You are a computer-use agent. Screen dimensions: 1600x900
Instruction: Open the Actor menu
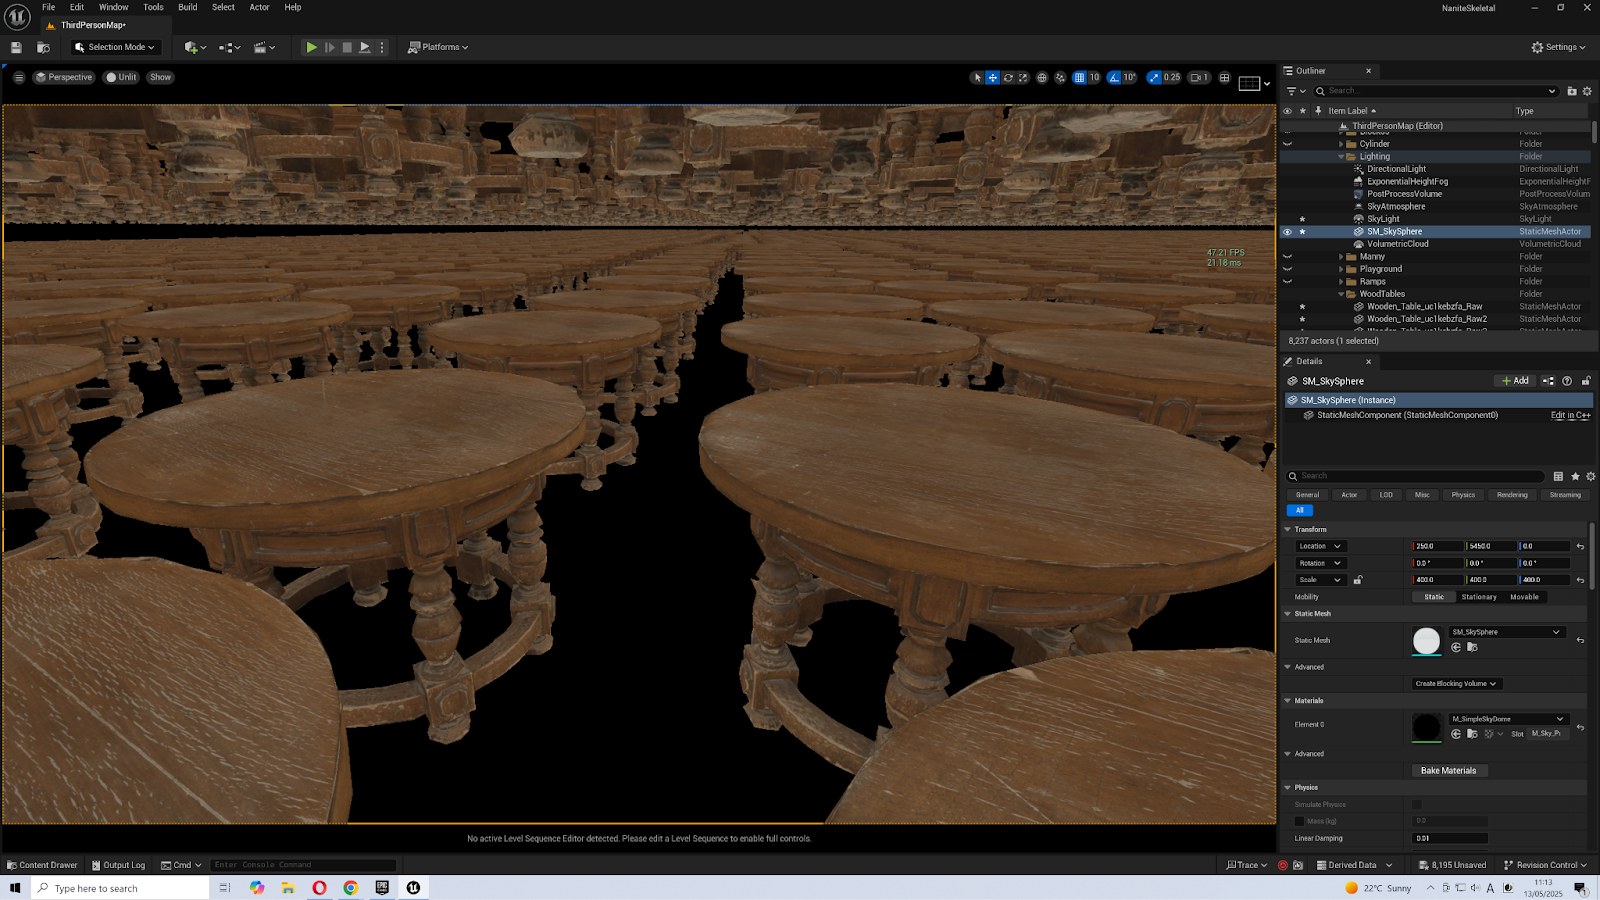pos(259,7)
